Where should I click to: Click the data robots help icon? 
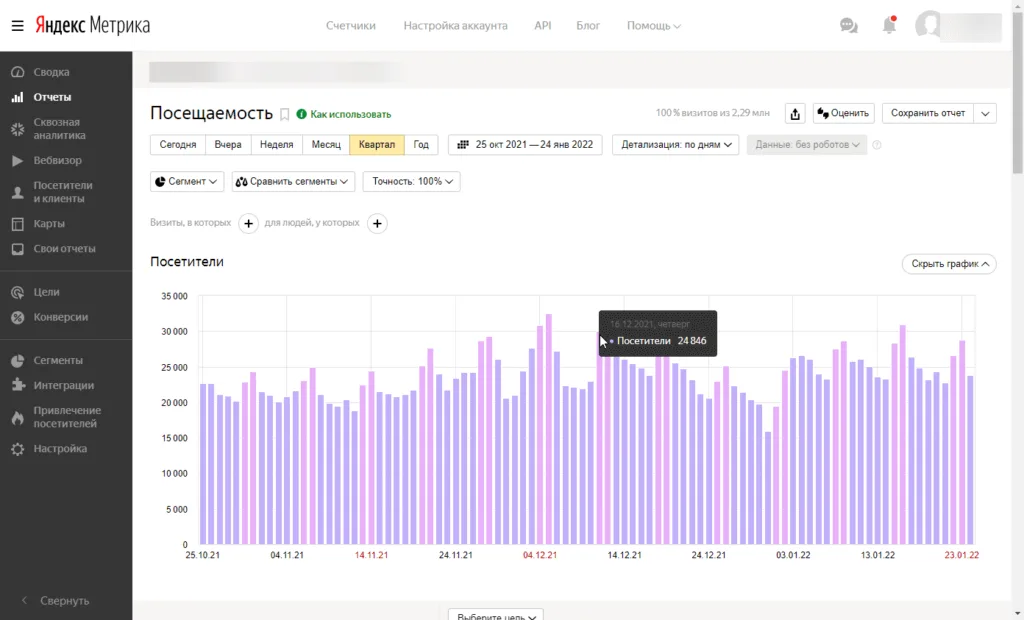pyautogui.click(x=877, y=145)
